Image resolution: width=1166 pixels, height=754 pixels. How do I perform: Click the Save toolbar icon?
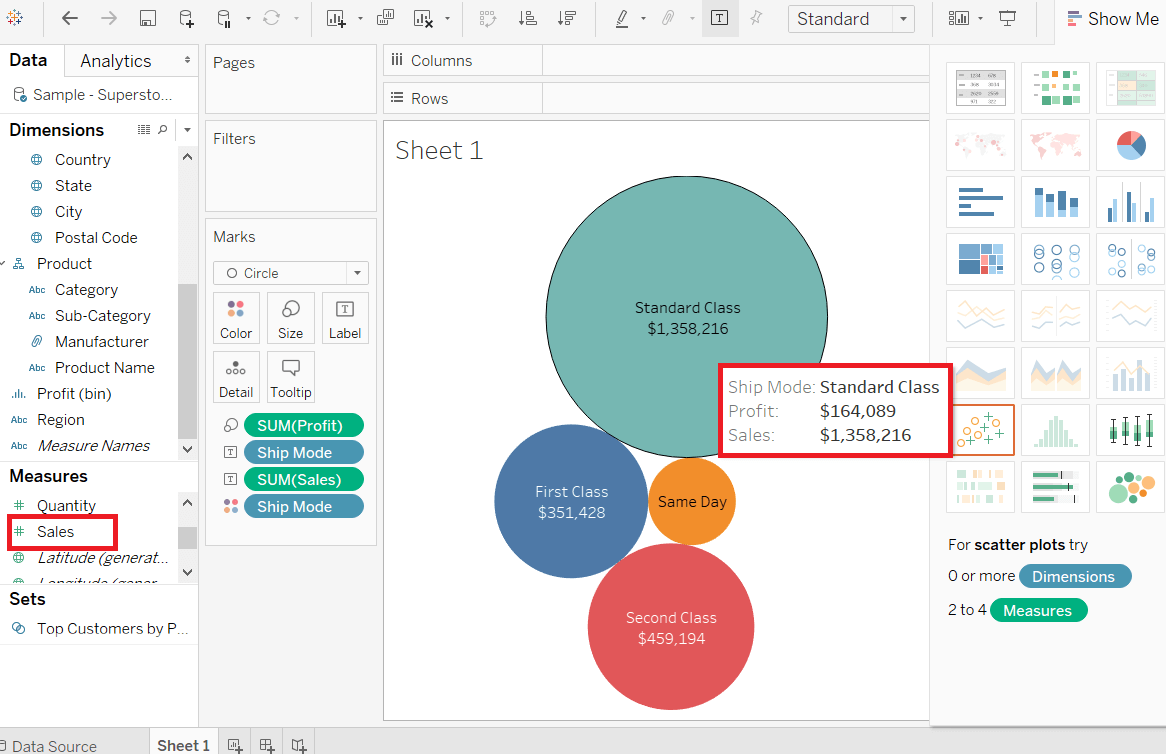point(148,19)
